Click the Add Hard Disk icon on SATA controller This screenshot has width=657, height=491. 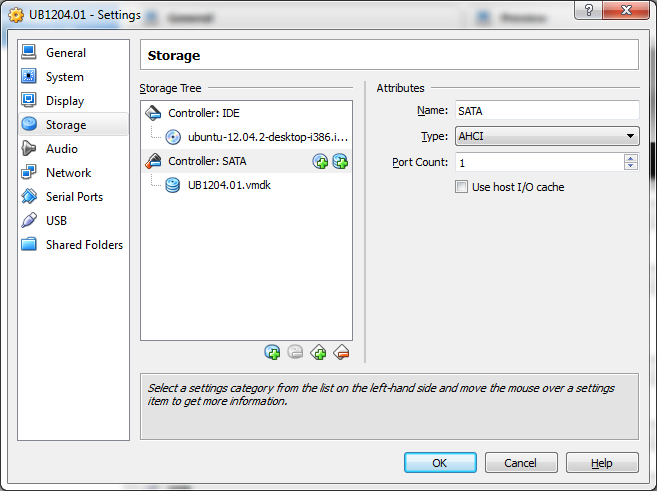(x=340, y=161)
